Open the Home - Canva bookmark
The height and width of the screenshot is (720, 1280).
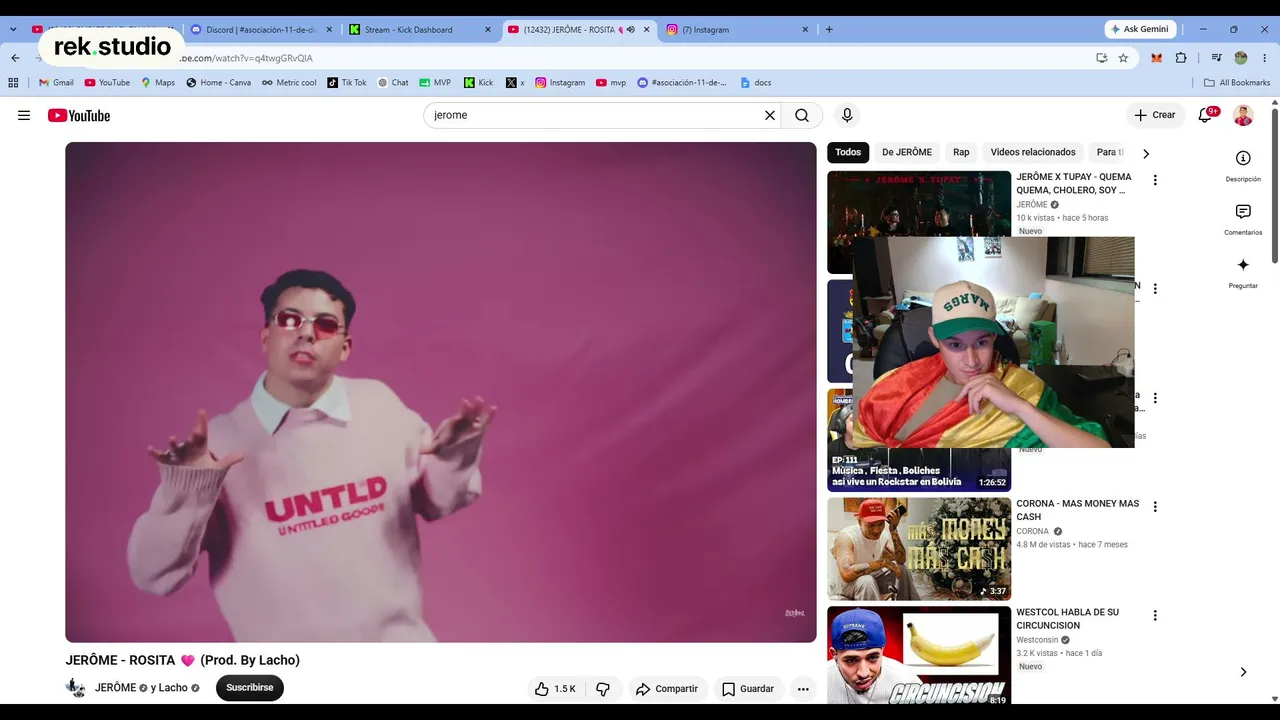(219, 83)
